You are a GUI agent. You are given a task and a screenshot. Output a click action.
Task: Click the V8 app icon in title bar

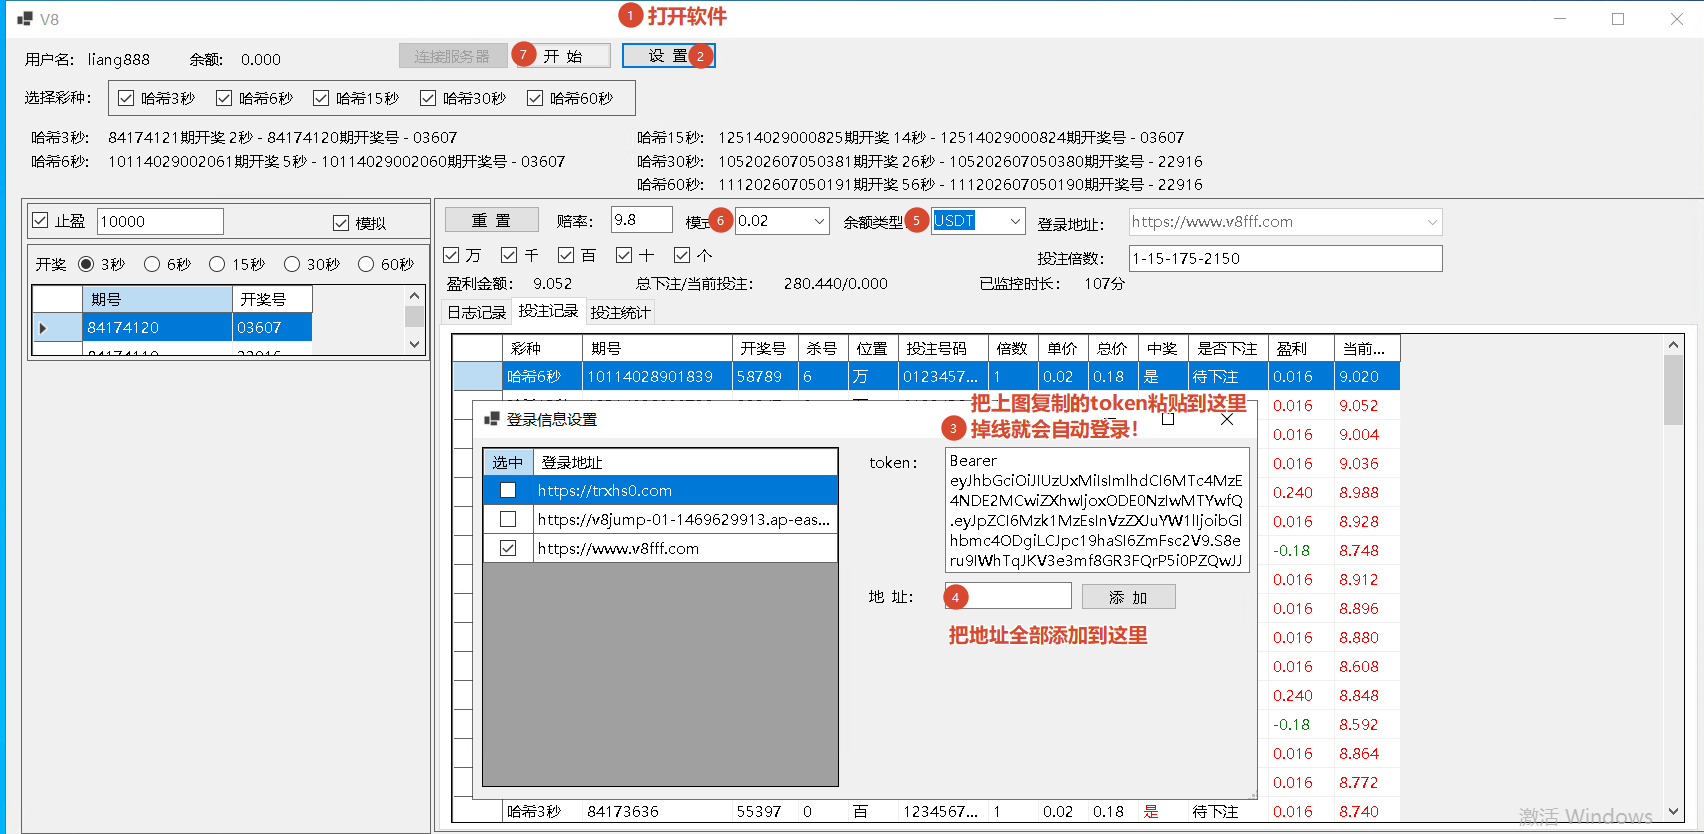coord(25,19)
